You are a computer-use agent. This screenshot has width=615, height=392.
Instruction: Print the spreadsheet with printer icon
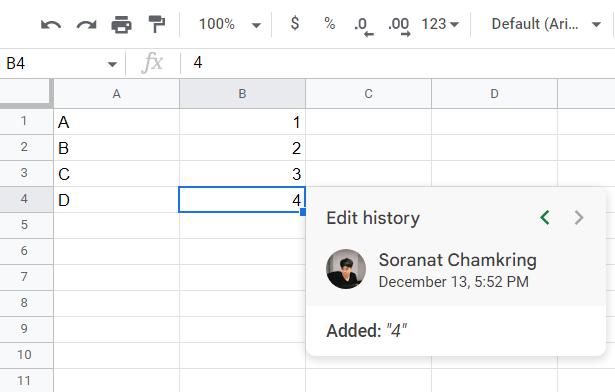122,24
